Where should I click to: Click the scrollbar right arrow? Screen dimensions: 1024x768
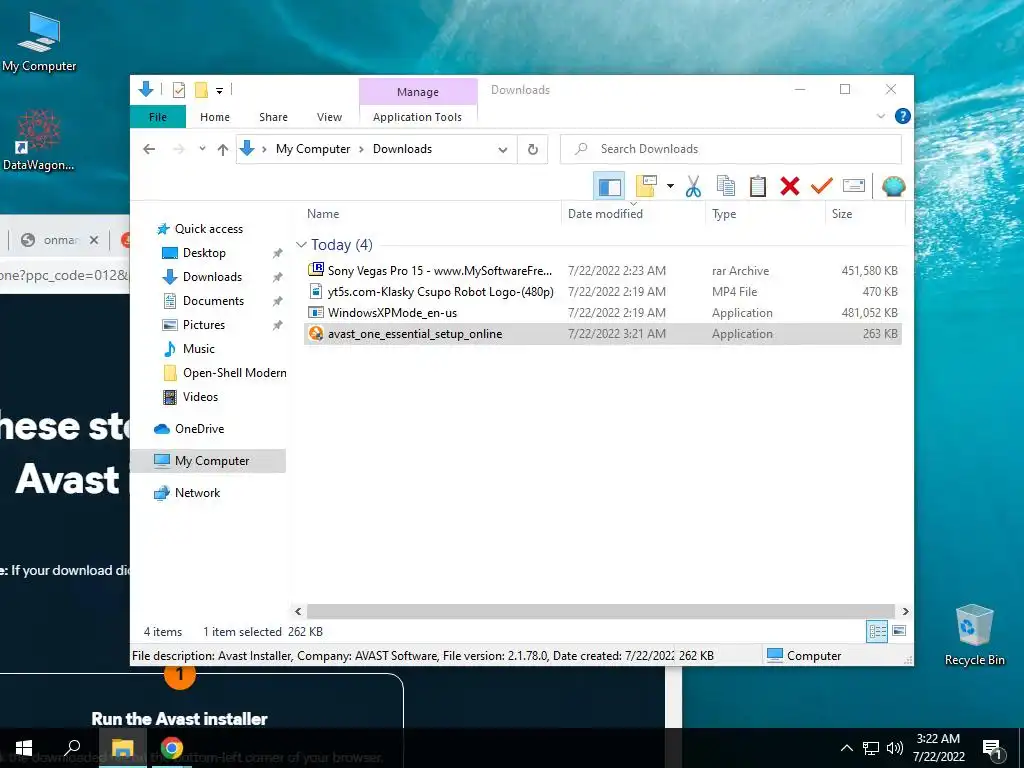[x=905, y=611]
